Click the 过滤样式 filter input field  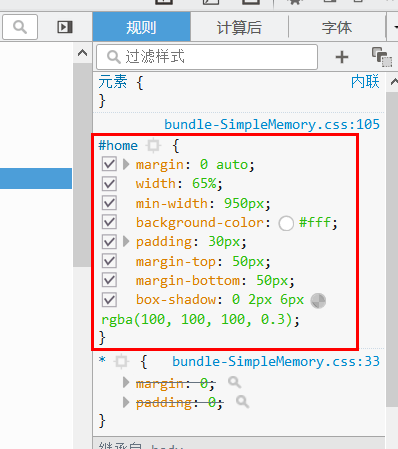click(207, 57)
